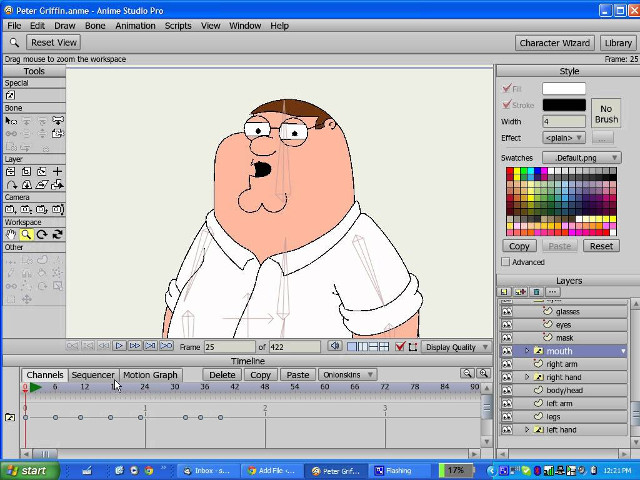Click the Delete Layer trash icon
The width and height of the screenshot is (640, 480).
[x=537, y=292]
